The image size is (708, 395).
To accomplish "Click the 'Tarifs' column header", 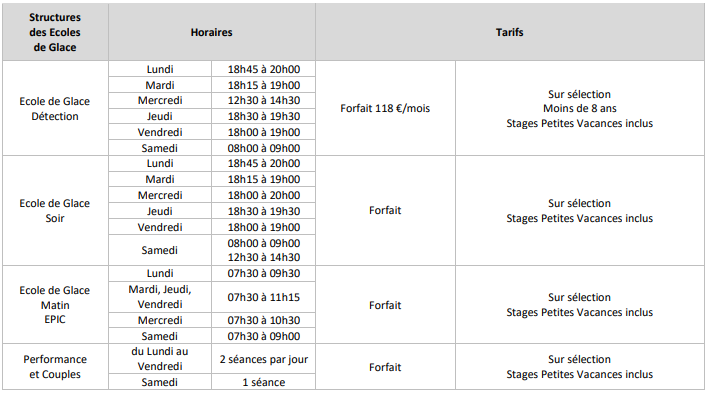I will coord(510,32).
